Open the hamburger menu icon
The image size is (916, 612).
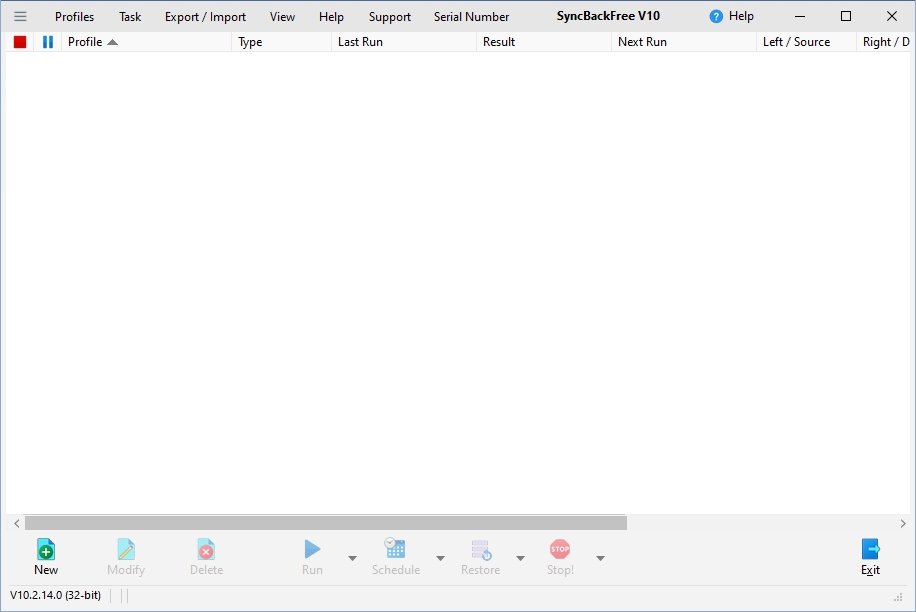(20, 16)
